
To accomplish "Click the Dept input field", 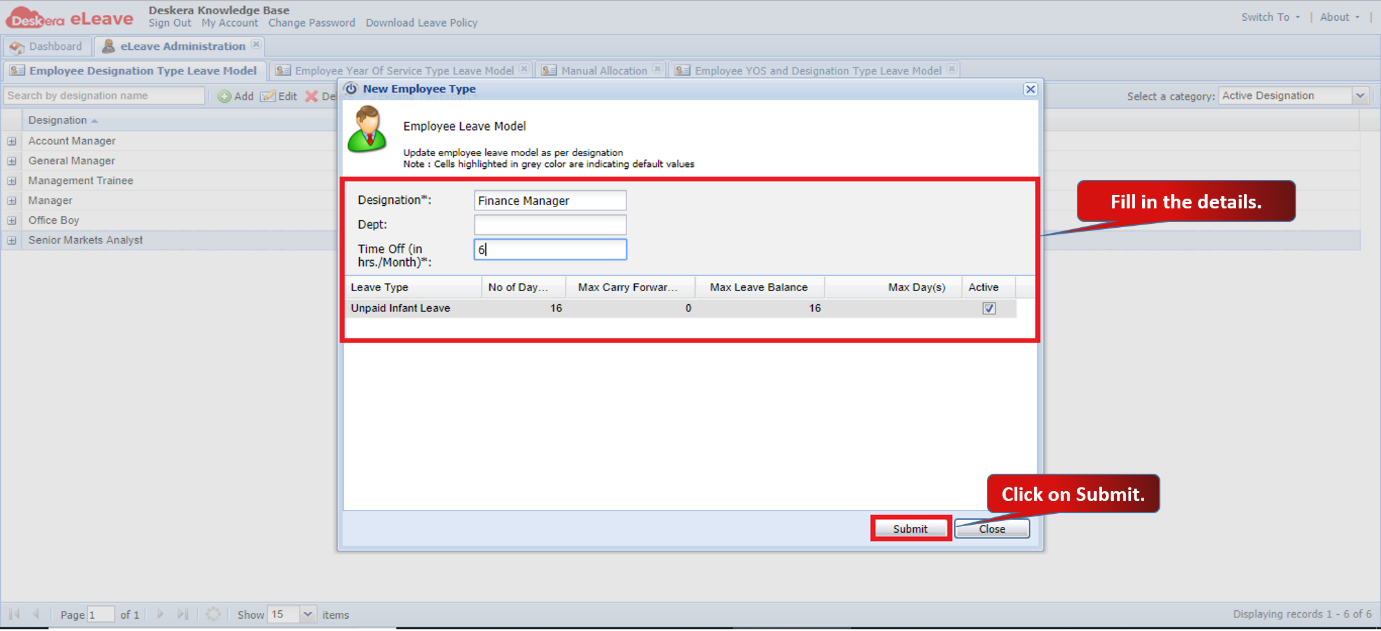I will coord(550,225).
